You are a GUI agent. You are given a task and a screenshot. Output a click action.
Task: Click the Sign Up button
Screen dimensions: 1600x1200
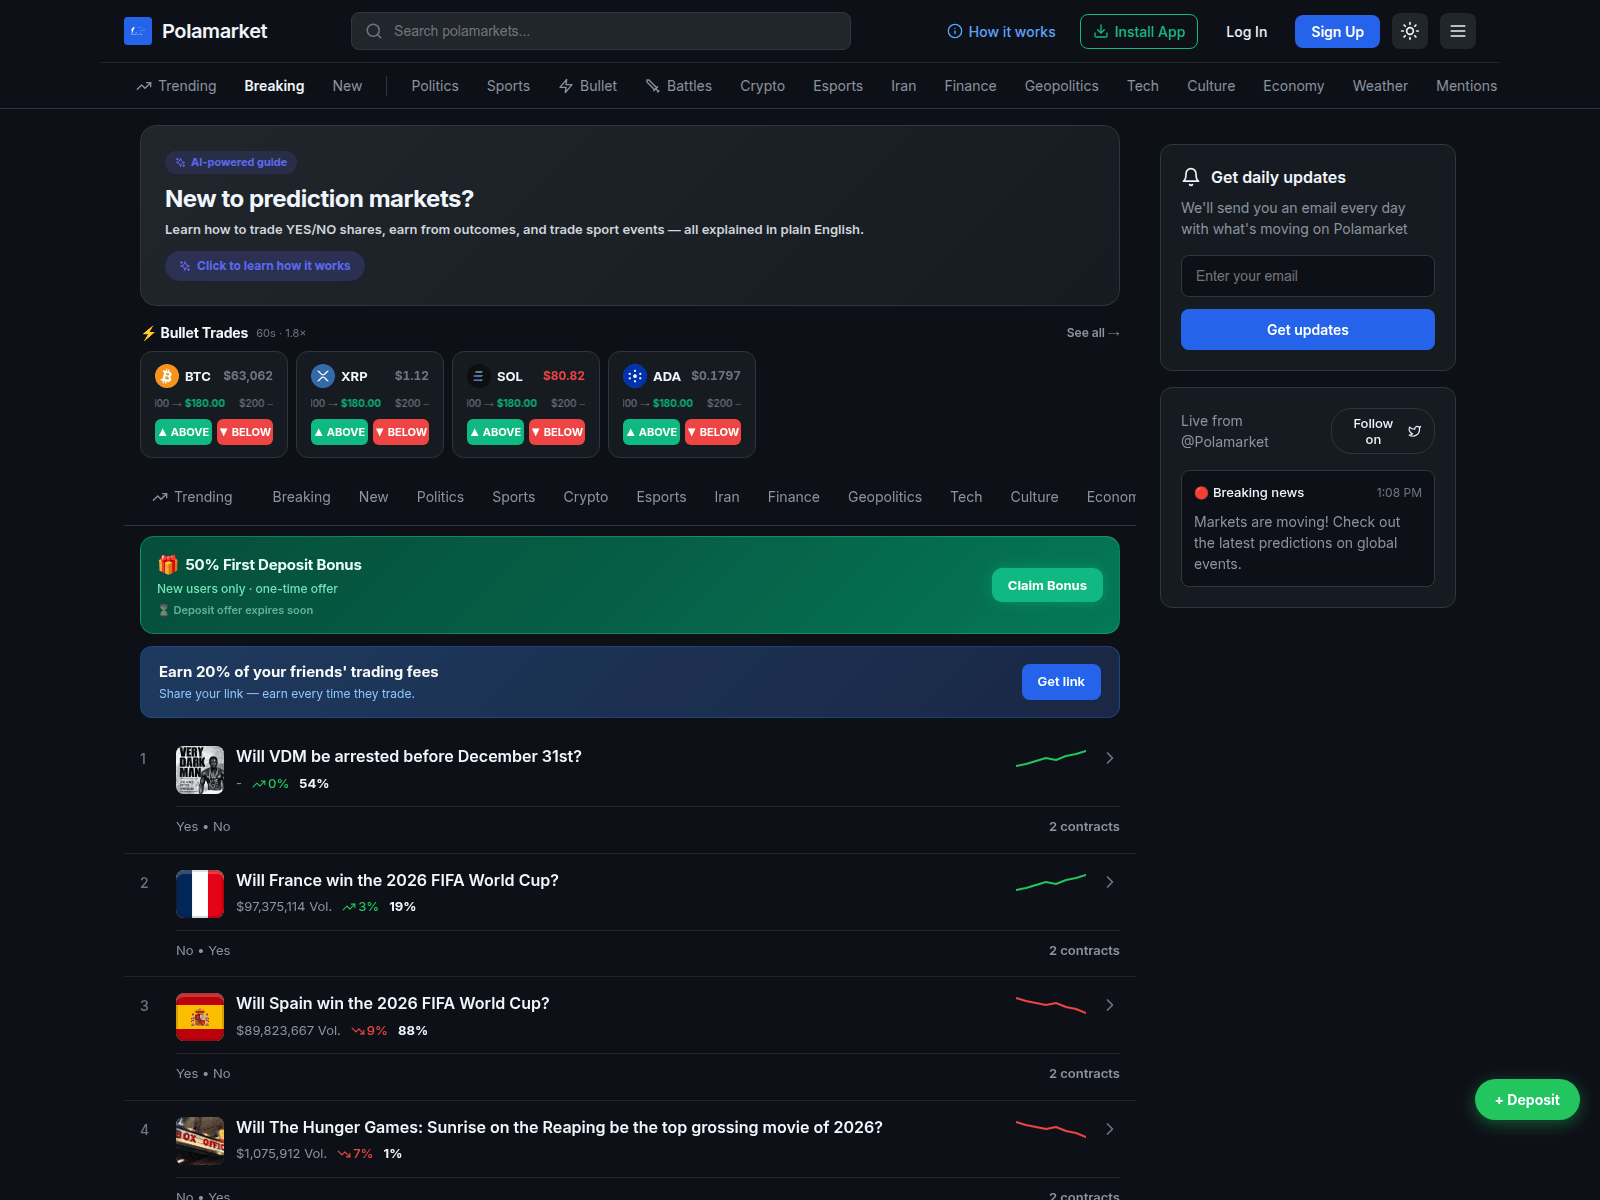pos(1337,32)
